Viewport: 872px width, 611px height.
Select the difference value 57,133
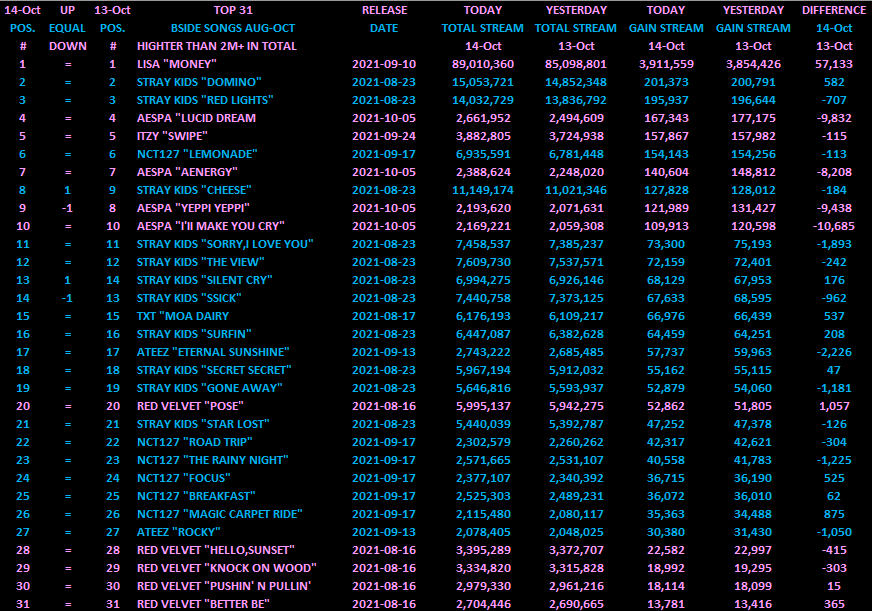click(x=834, y=64)
